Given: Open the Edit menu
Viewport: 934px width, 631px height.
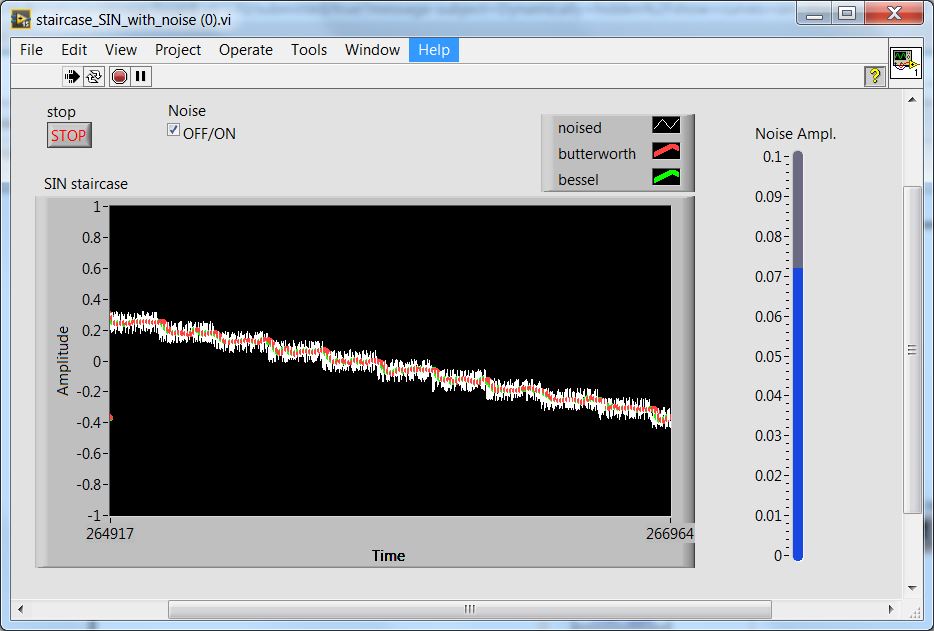Looking at the screenshot, I should 74,50.
